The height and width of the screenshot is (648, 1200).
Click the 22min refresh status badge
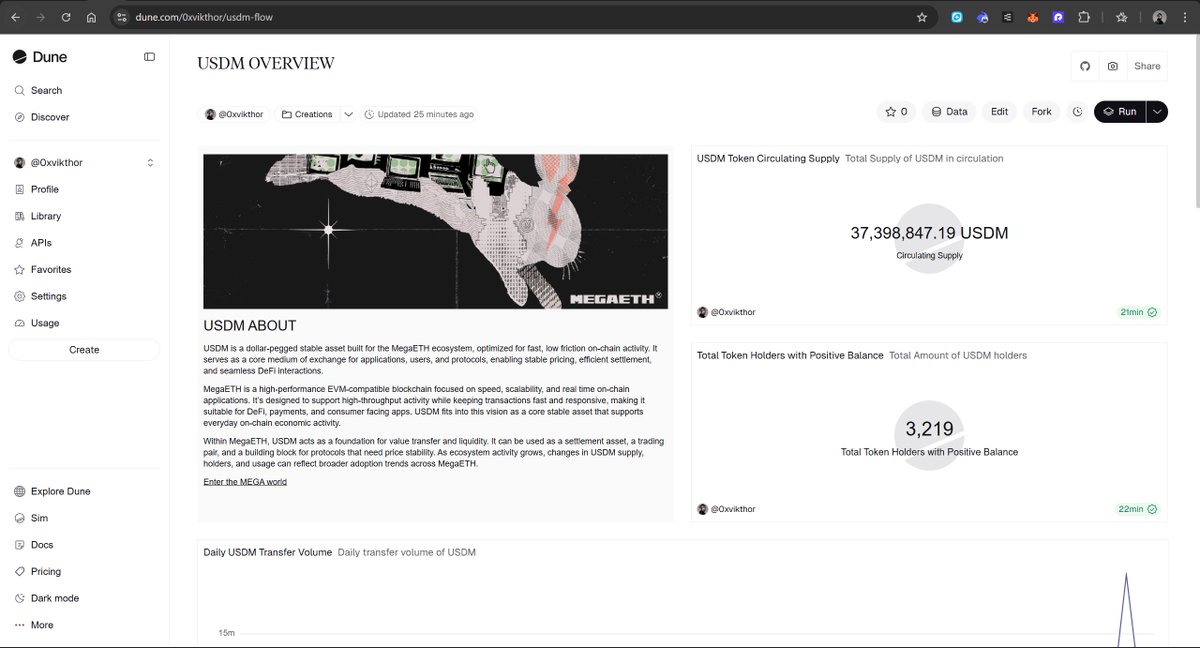(x=1138, y=509)
